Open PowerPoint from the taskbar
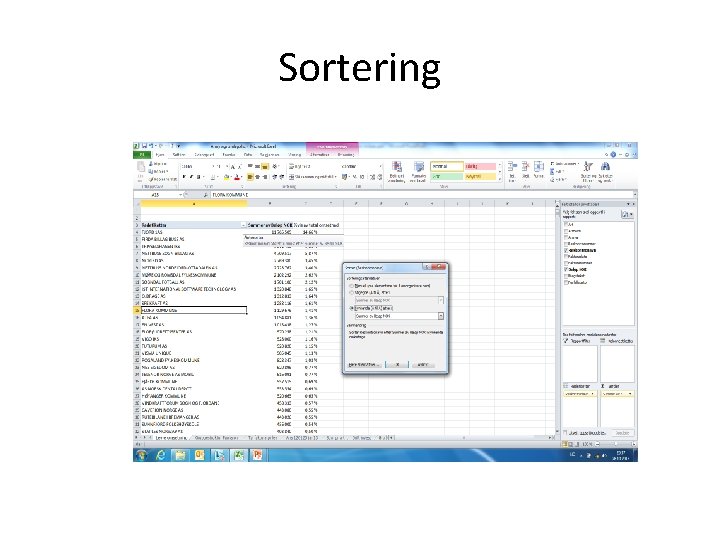This screenshot has height=540, width=720. [x=257, y=455]
